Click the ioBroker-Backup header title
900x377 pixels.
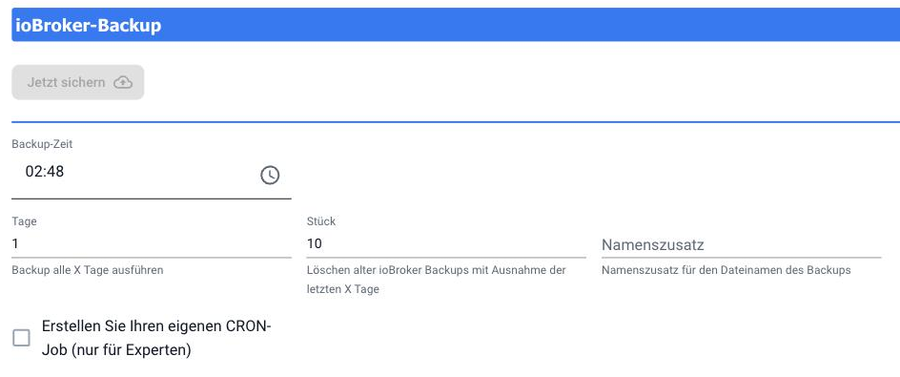tap(88, 25)
